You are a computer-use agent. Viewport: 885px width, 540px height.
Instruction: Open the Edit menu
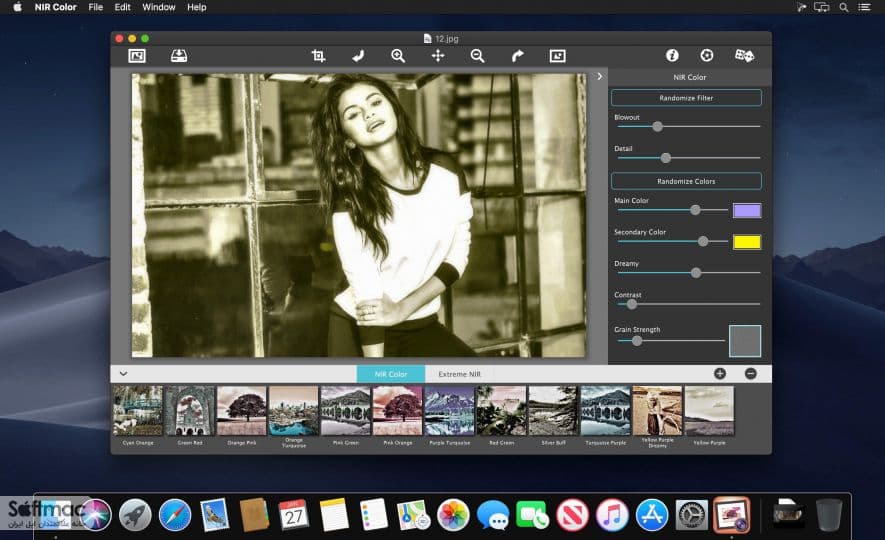tap(122, 7)
